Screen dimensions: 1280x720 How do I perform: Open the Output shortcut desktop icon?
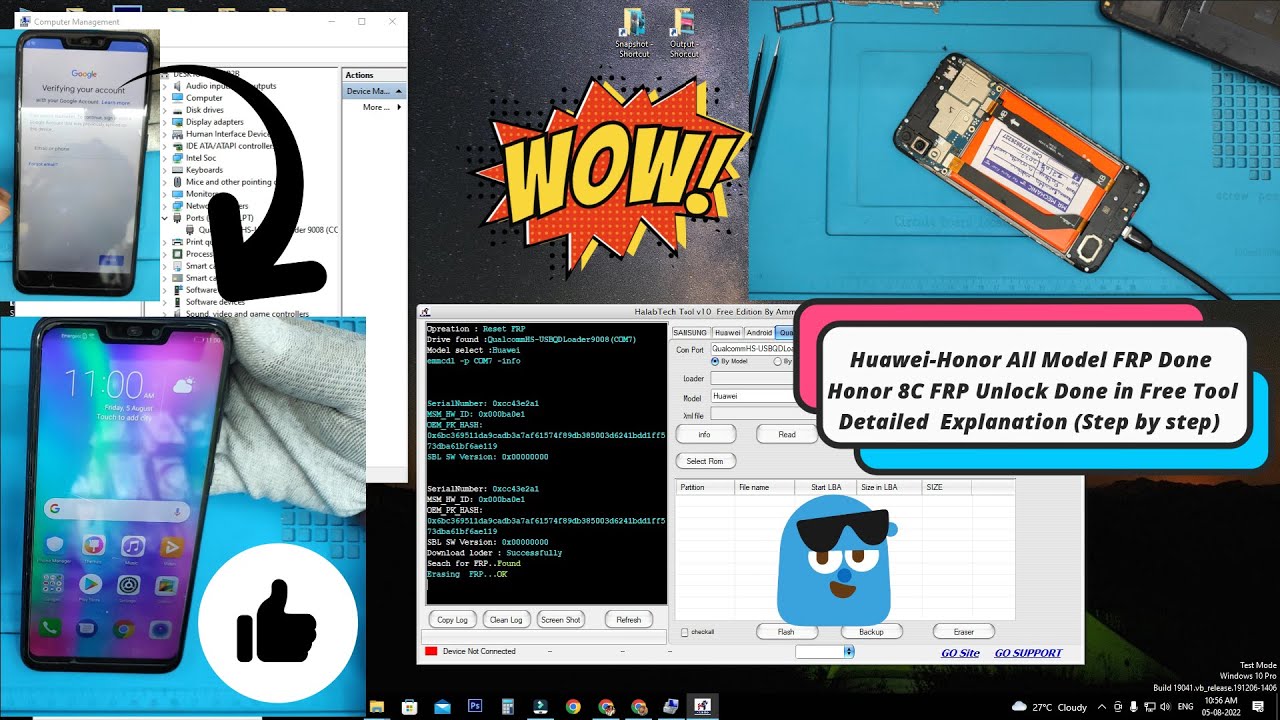click(x=684, y=33)
